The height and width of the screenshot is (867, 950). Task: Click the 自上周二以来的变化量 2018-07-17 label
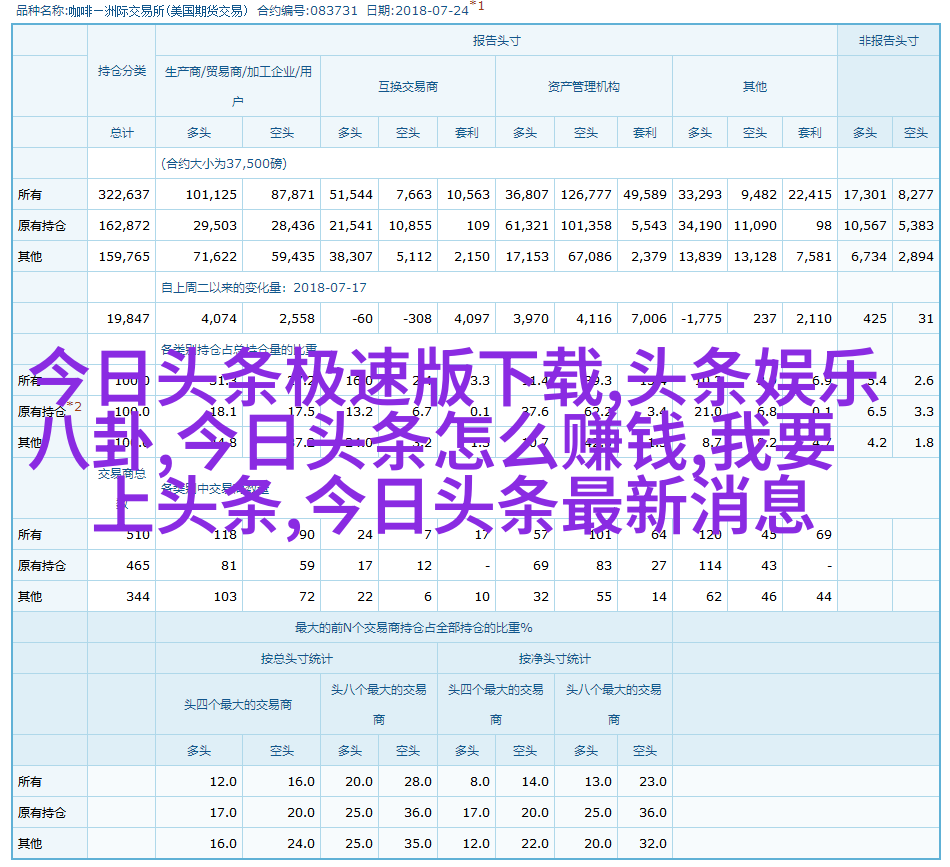tap(264, 288)
